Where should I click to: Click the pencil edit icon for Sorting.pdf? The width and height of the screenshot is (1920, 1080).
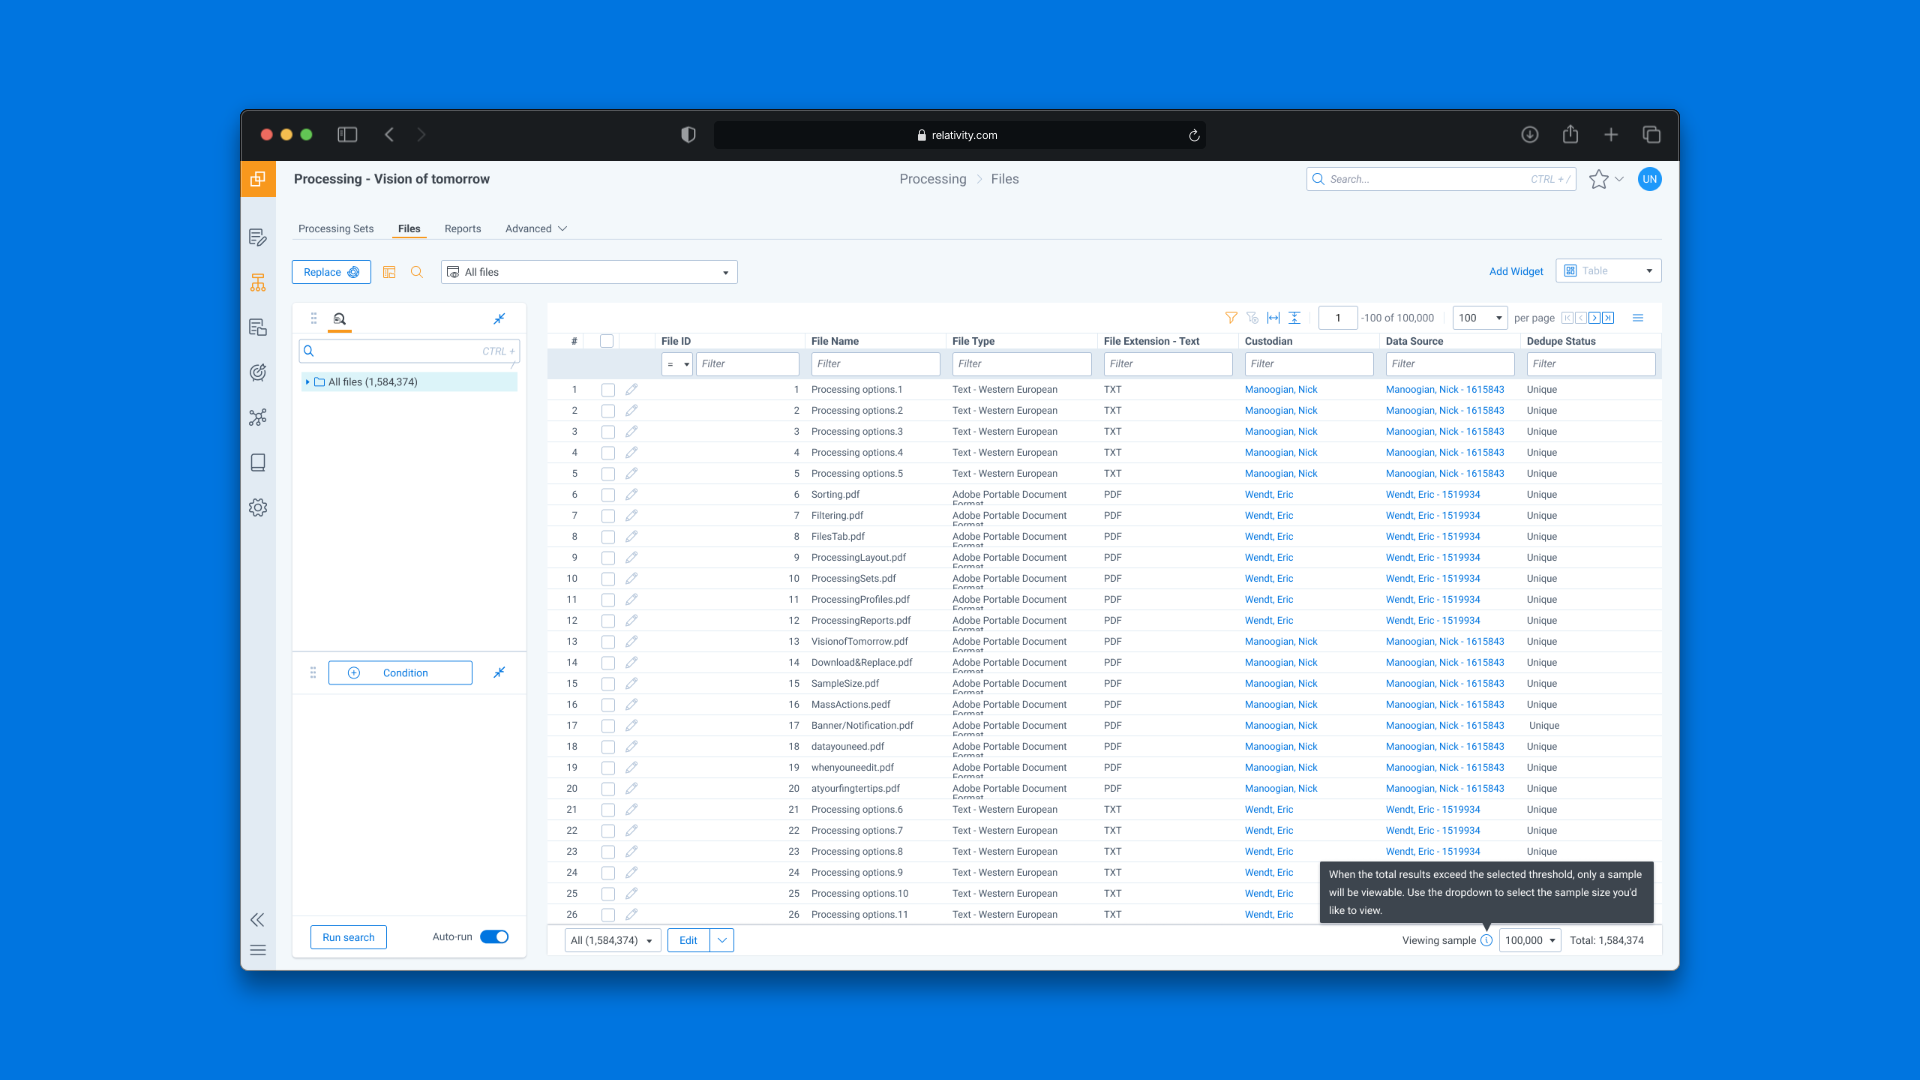click(x=631, y=495)
